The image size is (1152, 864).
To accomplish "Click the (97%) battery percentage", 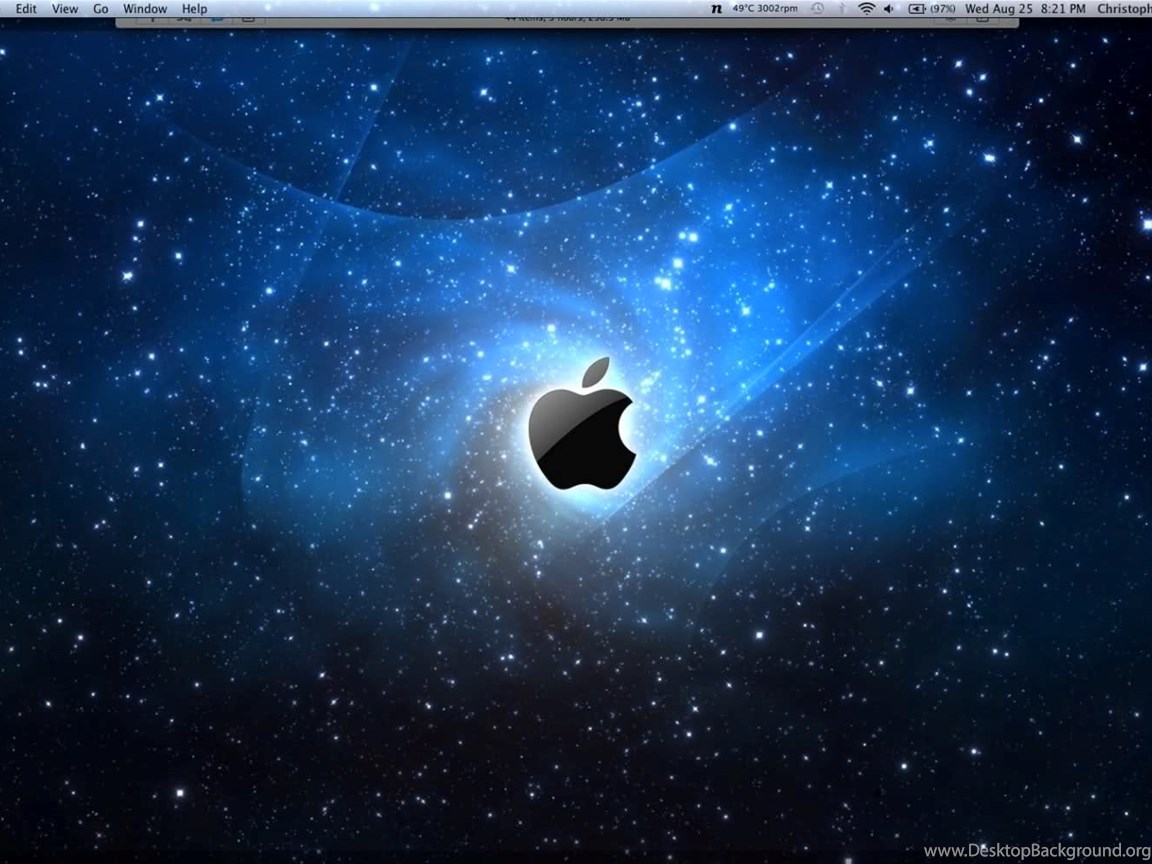I will [943, 9].
